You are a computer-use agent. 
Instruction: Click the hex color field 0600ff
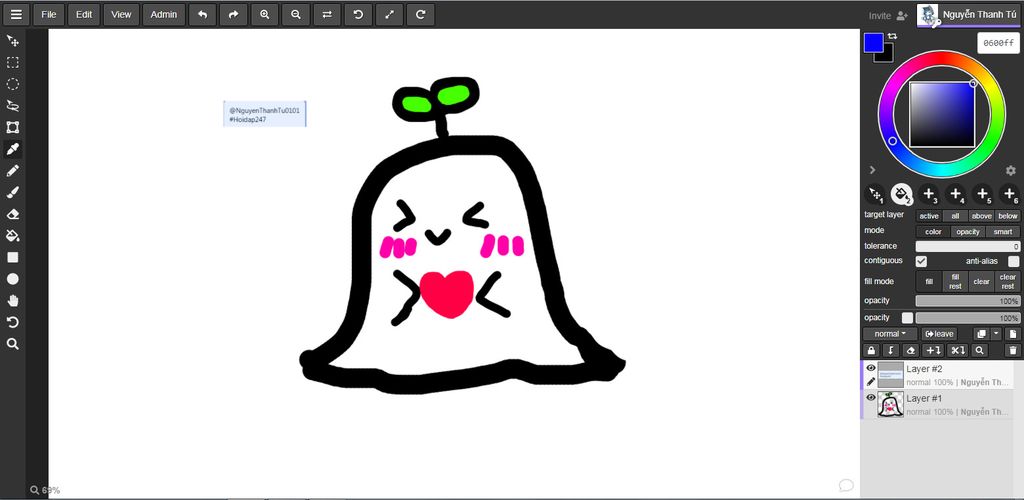click(x=998, y=42)
